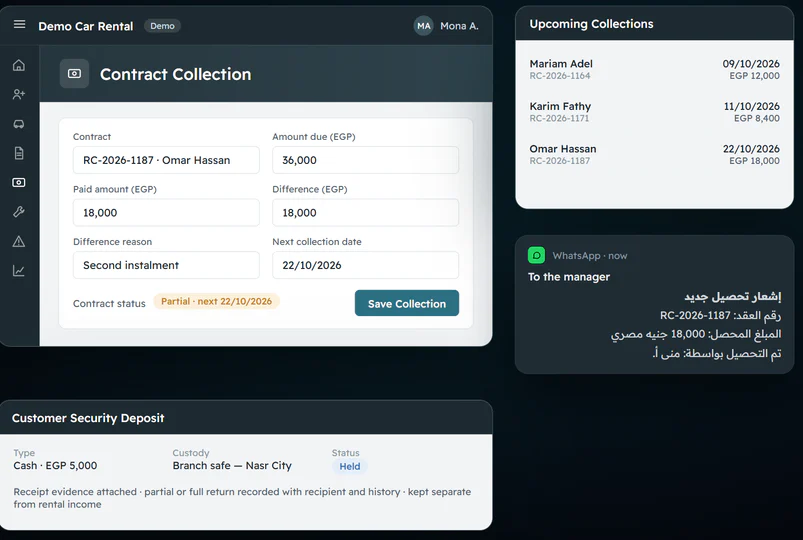Click the EGP 12,000 amount
This screenshot has height=540, width=803.
click(754, 76)
